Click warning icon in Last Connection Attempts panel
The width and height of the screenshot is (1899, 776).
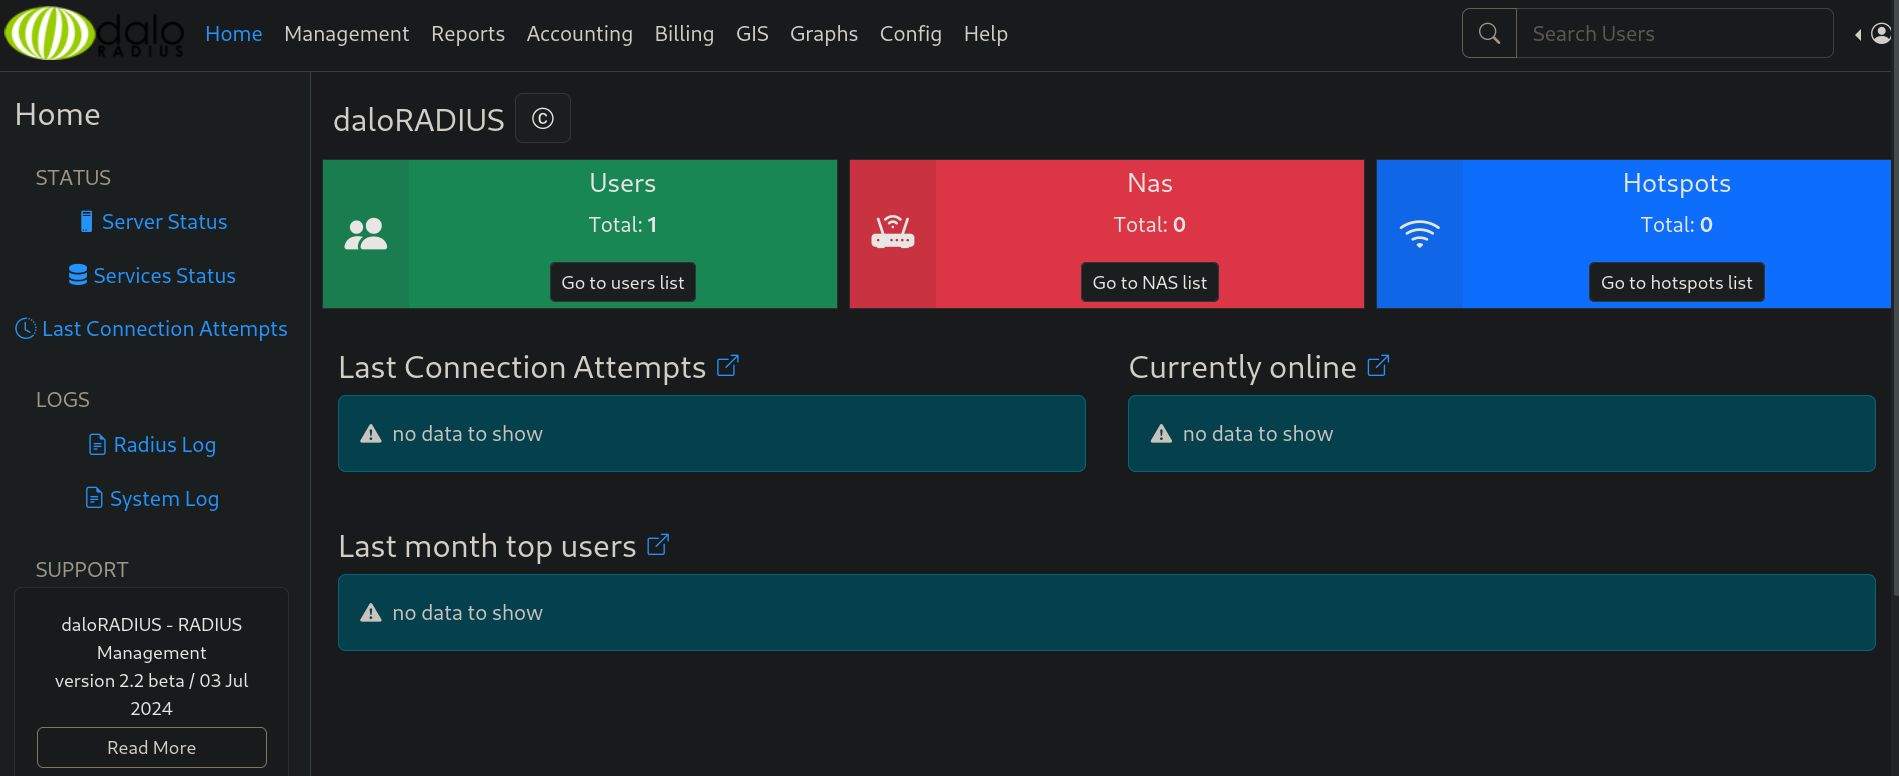(x=371, y=434)
